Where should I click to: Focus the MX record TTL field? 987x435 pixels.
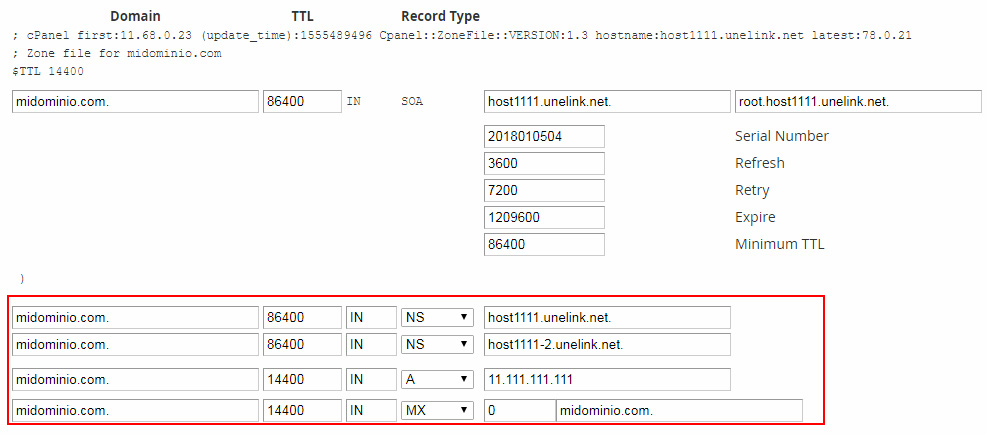pos(302,410)
